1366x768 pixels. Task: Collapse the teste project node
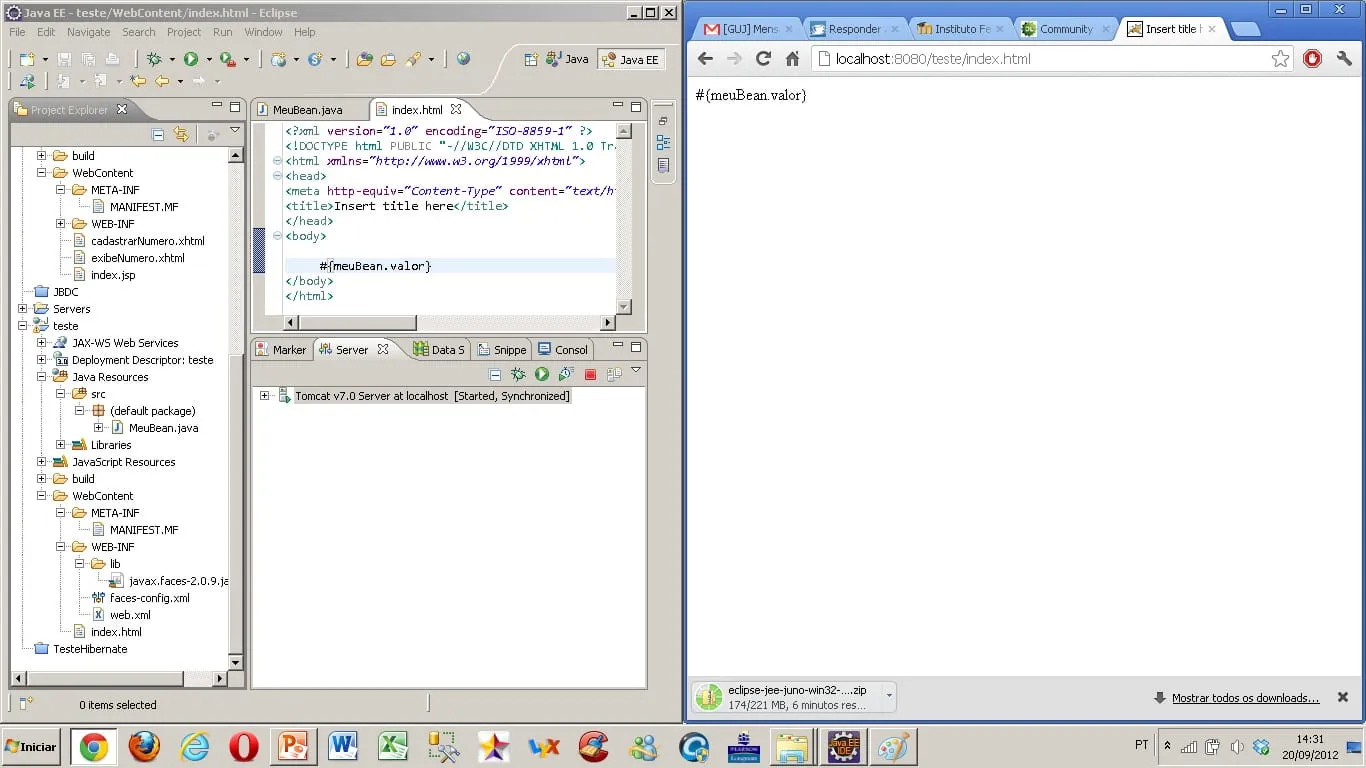click(23, 326)
